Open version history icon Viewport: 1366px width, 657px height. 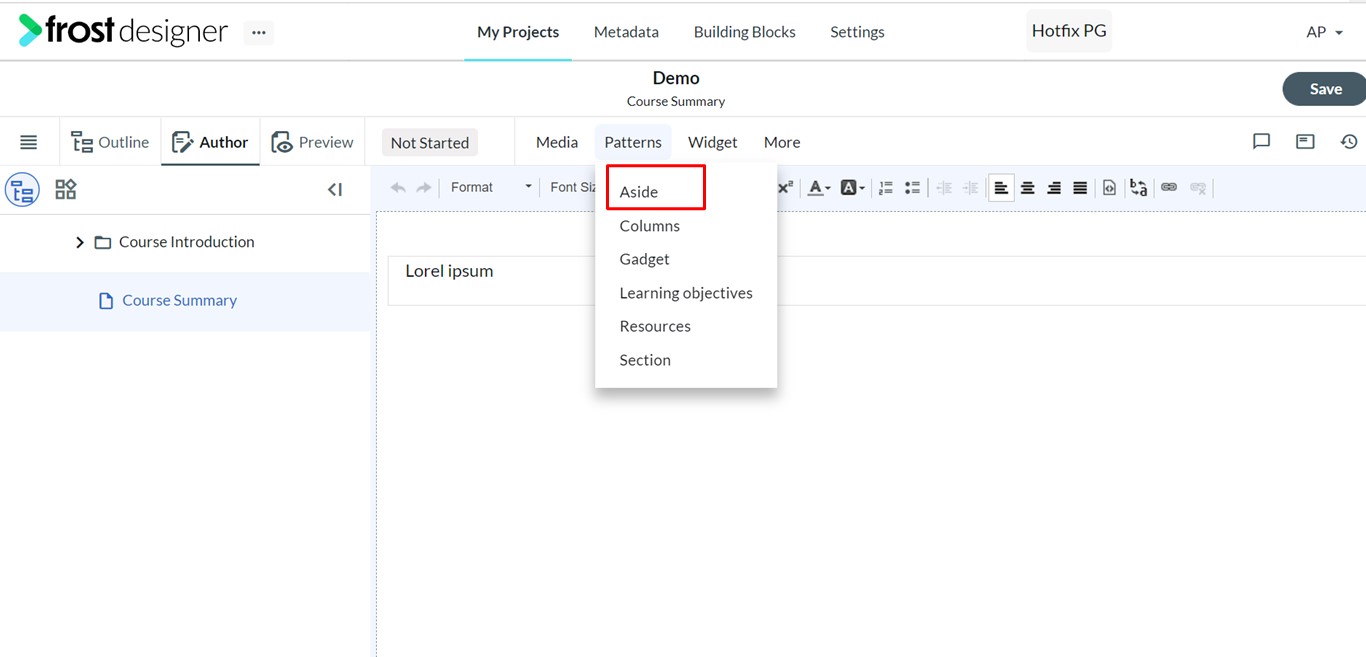pyautogui.click(x=1349, y=142)
